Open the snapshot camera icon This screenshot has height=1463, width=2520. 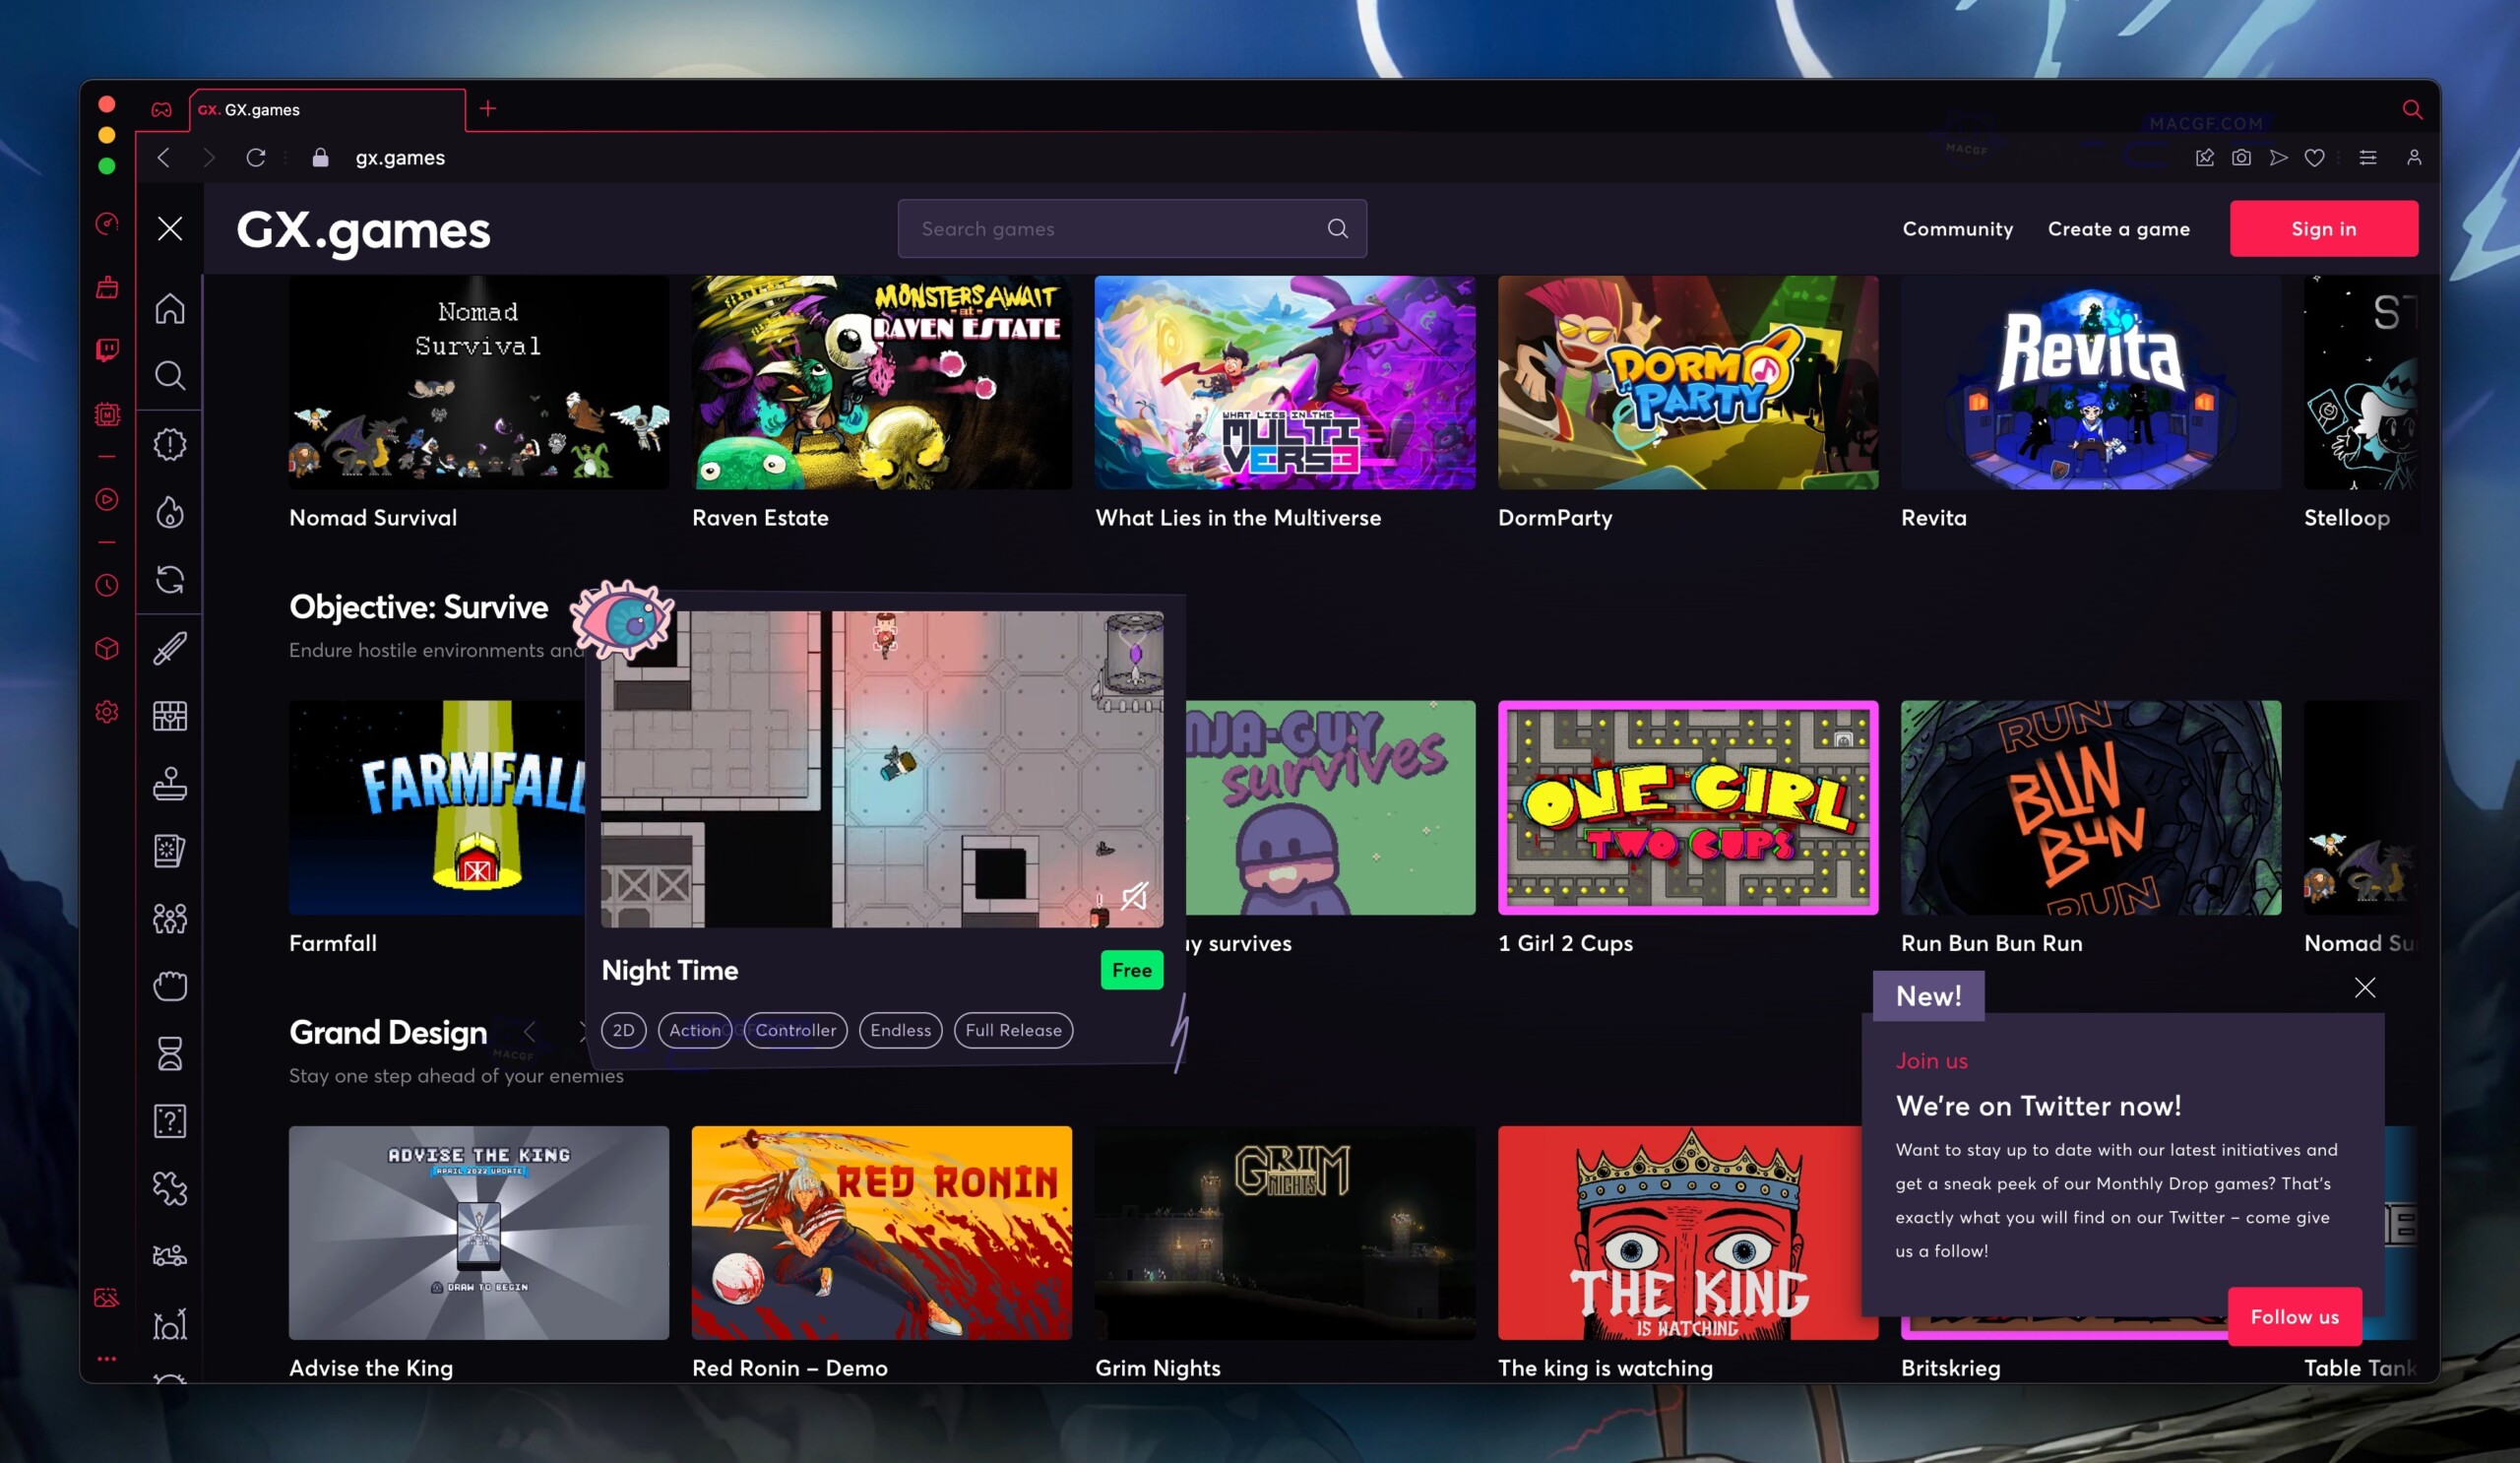pyautogui.click(x=2241, y=158)
